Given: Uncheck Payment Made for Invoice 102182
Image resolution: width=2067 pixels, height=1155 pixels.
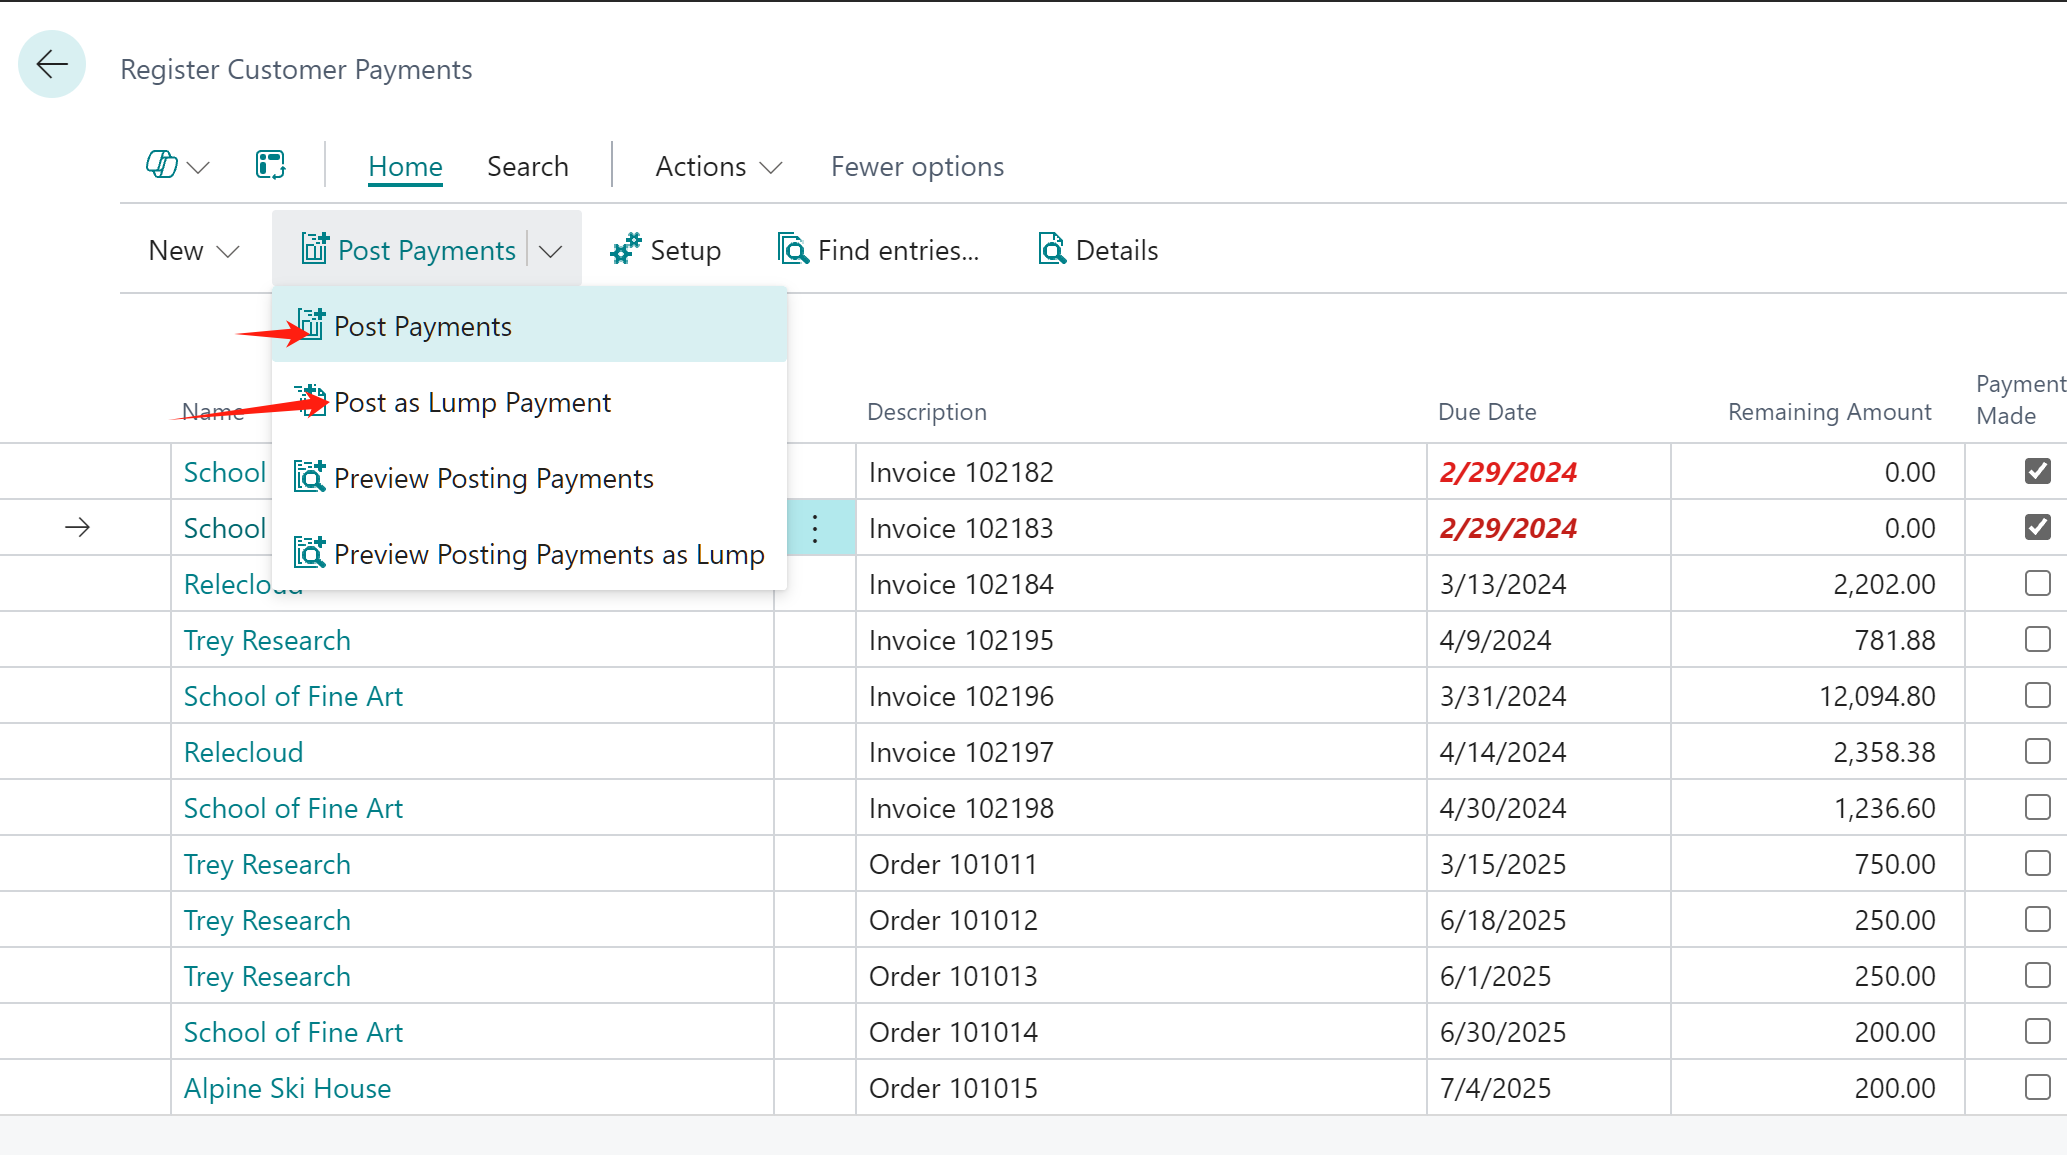Looking at the screenshot, I should pos(2037,471).
